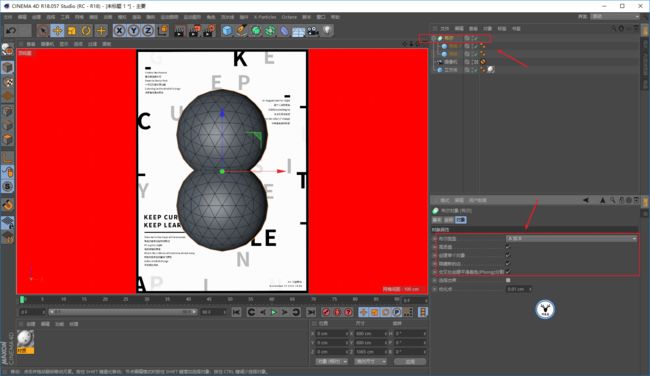The image size is (650, 376).
Task: Play the animation forward
Action: (x=274, y=312)
